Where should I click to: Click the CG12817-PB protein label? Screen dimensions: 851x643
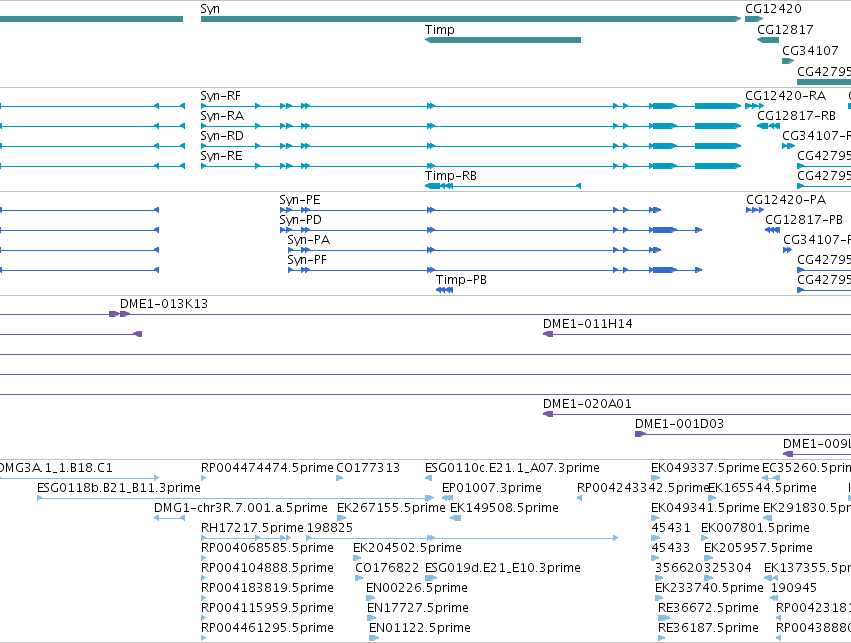click(x=804, y=220)
